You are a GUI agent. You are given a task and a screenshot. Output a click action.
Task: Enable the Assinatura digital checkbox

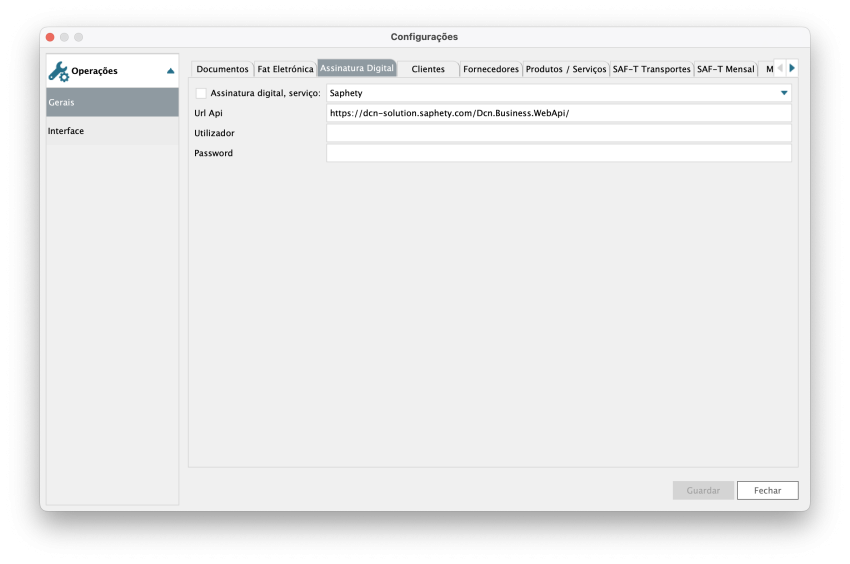click(x=201, y=93)
